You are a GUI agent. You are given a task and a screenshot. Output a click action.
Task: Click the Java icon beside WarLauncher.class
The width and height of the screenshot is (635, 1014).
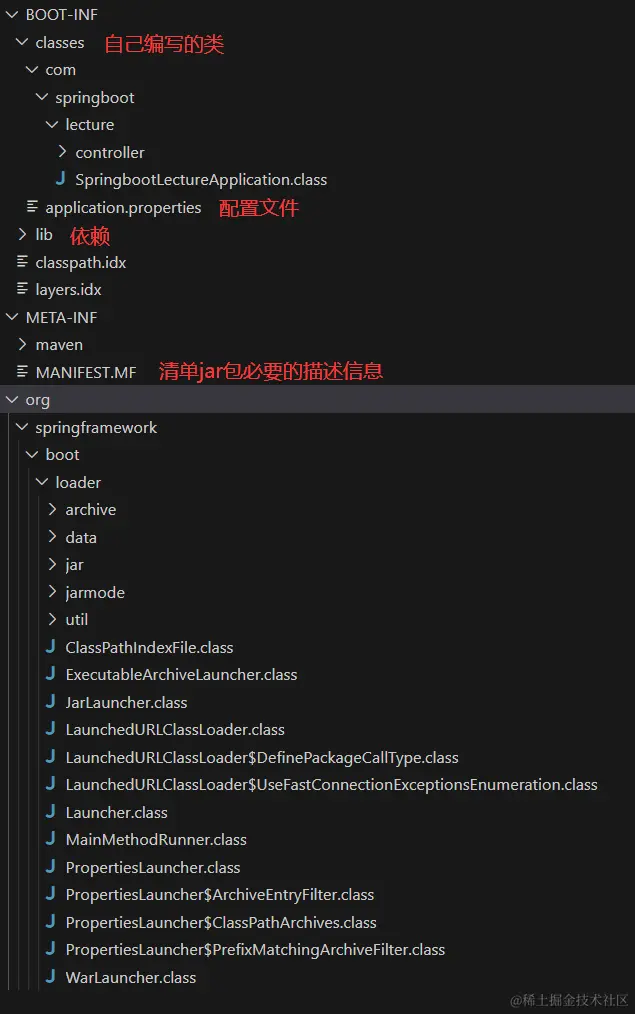[x=50, y=976]
